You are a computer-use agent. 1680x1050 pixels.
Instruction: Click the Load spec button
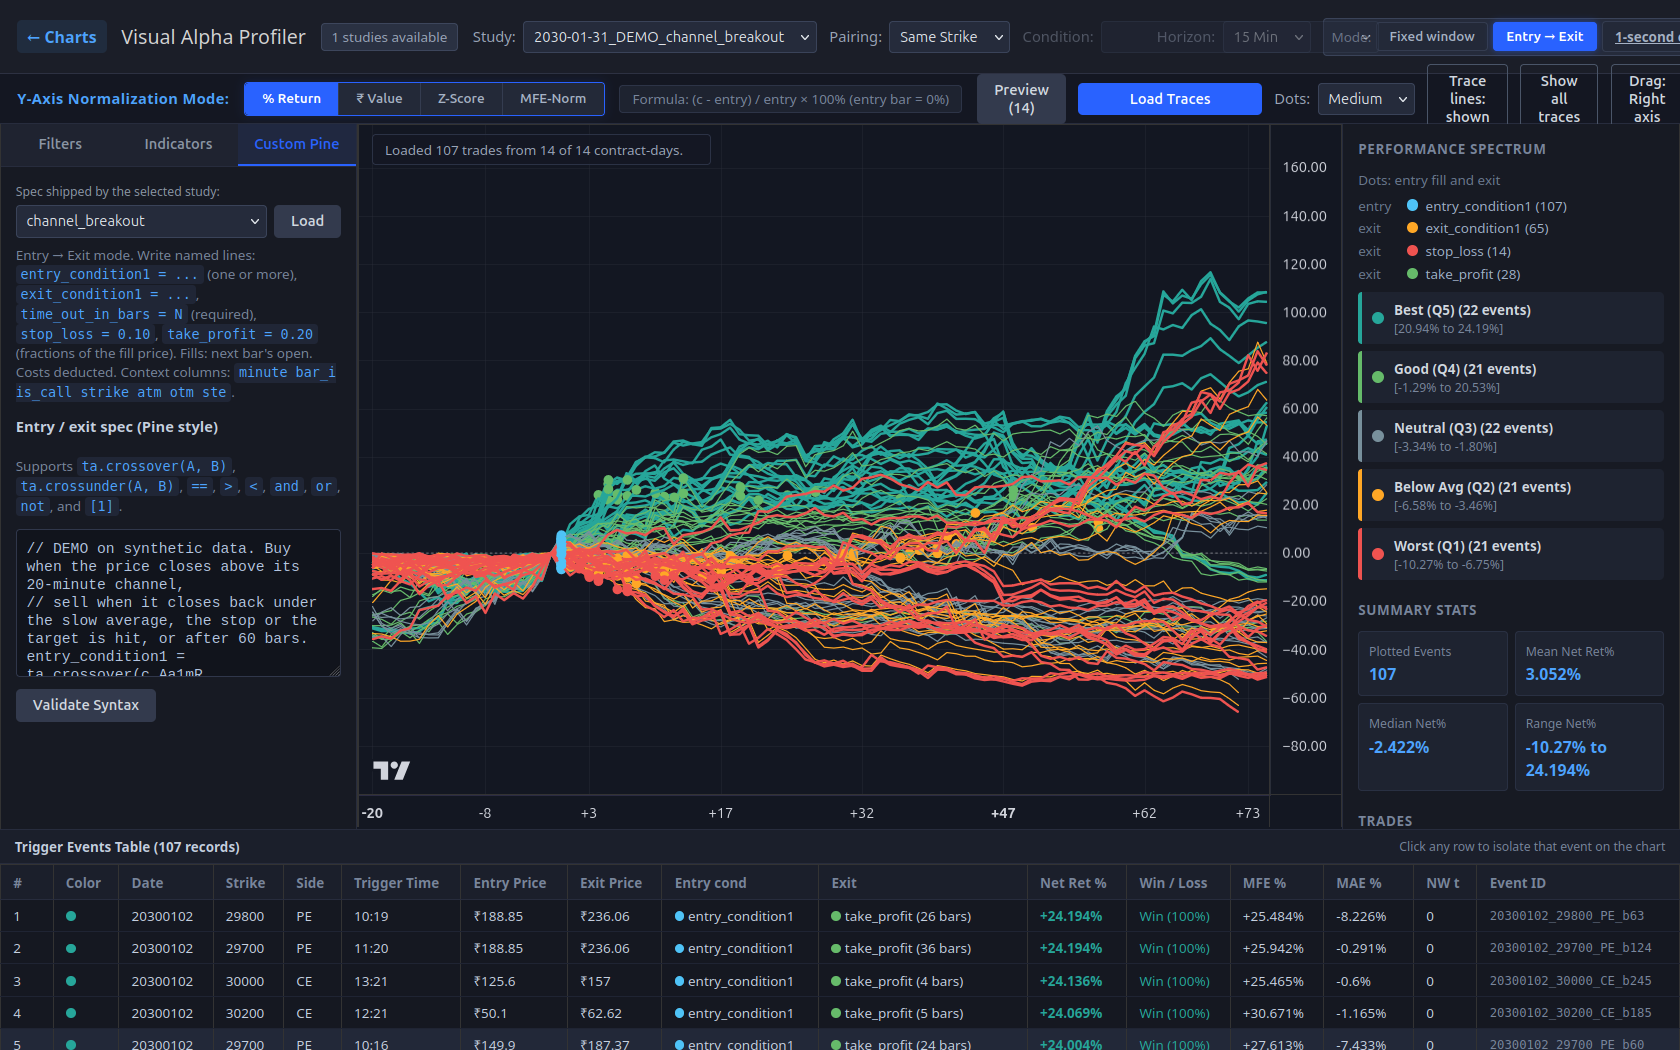(x=307, y=221)
